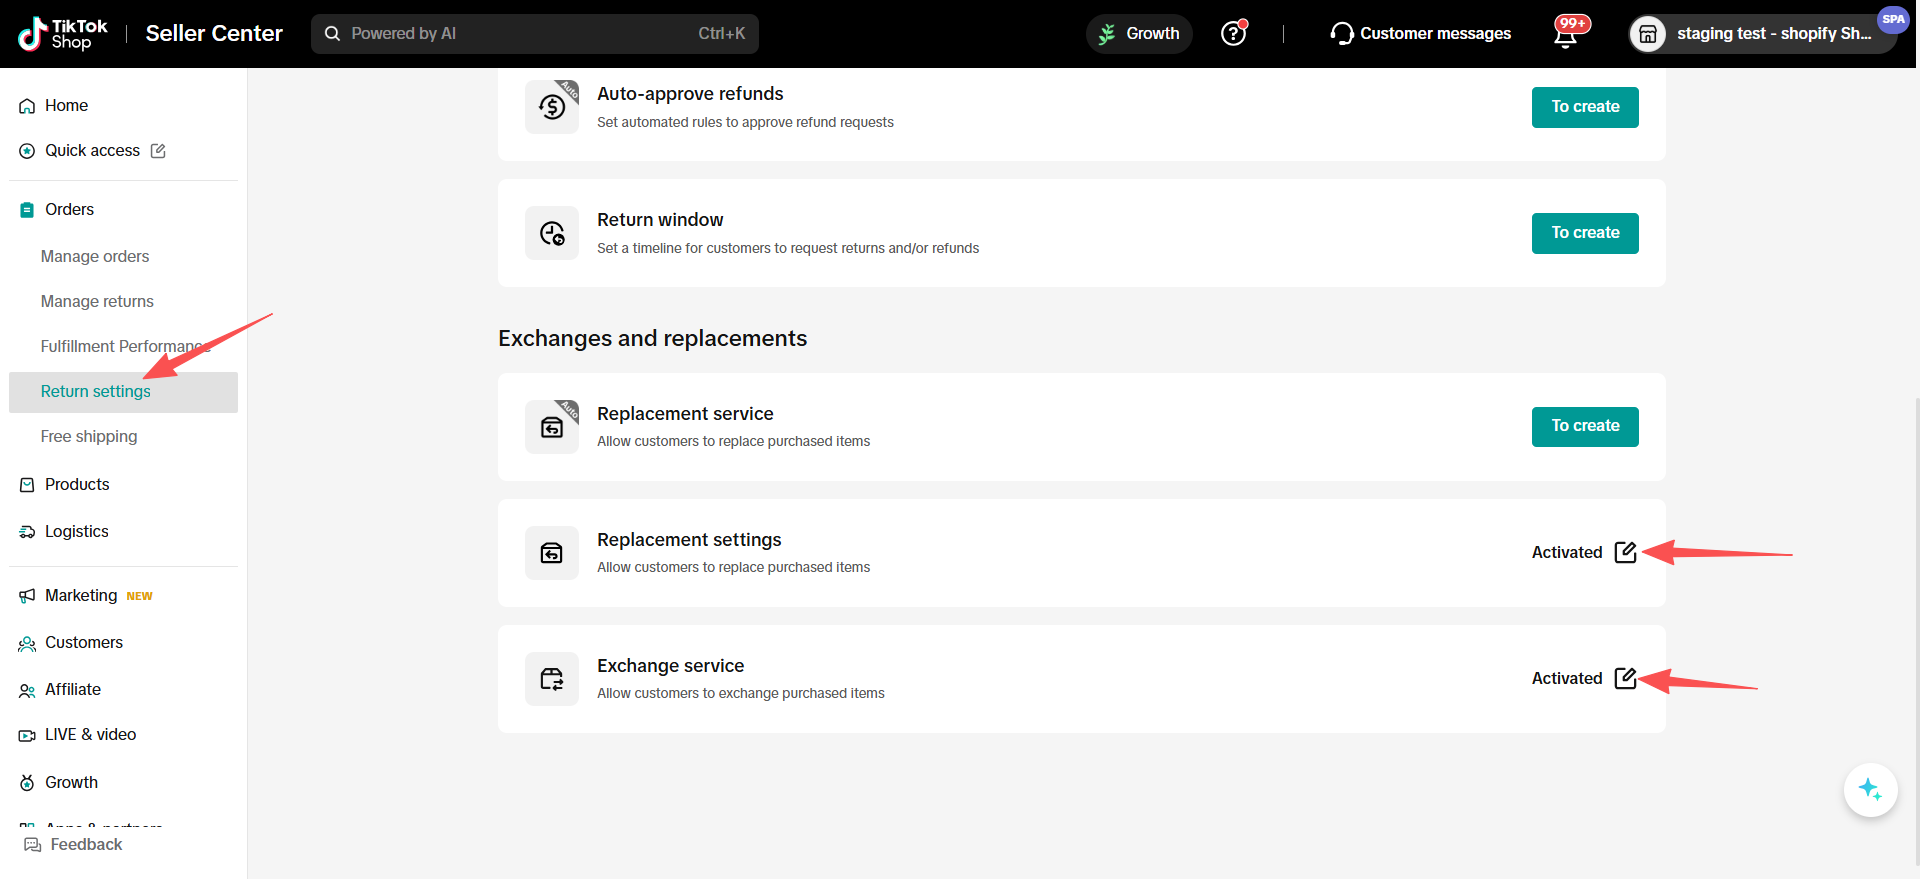
Task: Click Seller Center title
Action: click(214, 34)
